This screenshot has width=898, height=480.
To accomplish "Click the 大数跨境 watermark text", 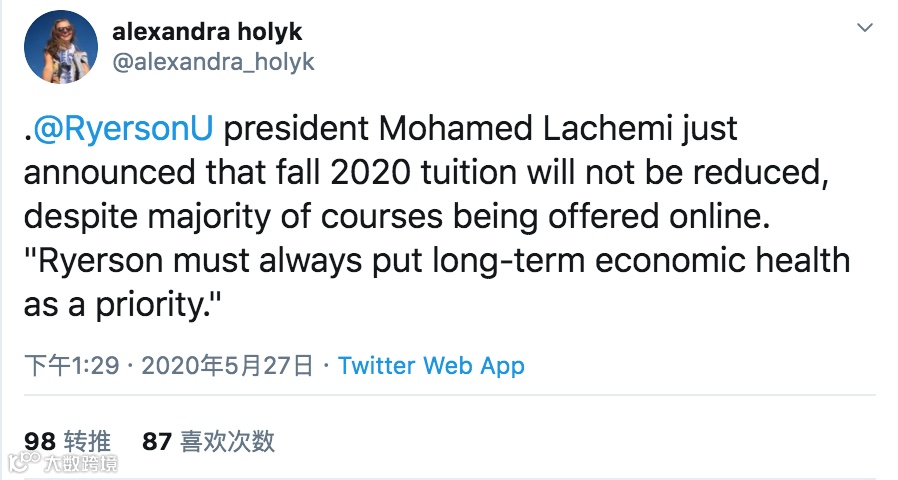I will pyautogui.click(x=80, y=463).
